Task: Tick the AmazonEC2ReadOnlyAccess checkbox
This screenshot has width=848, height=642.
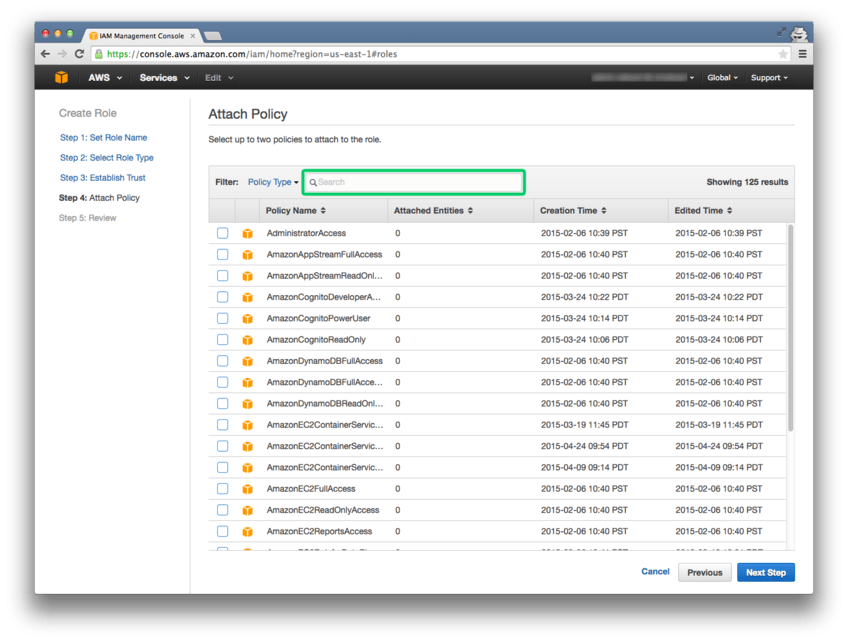Action: (x=222, y=510)
